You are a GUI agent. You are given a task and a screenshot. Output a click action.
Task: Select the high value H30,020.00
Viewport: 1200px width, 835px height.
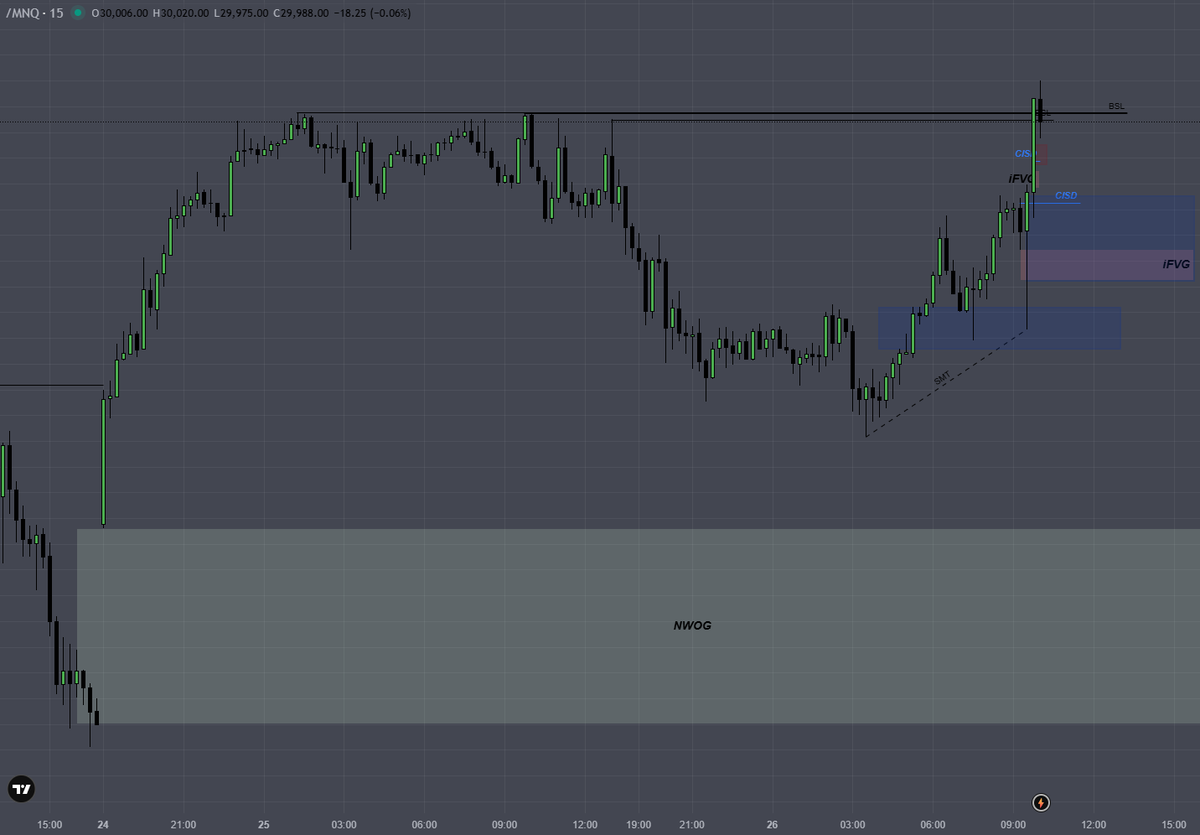click(181, 13)
